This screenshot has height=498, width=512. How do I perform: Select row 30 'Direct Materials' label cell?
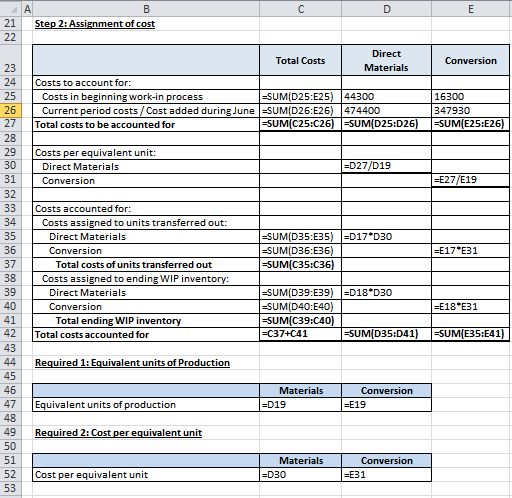point(146,166)
